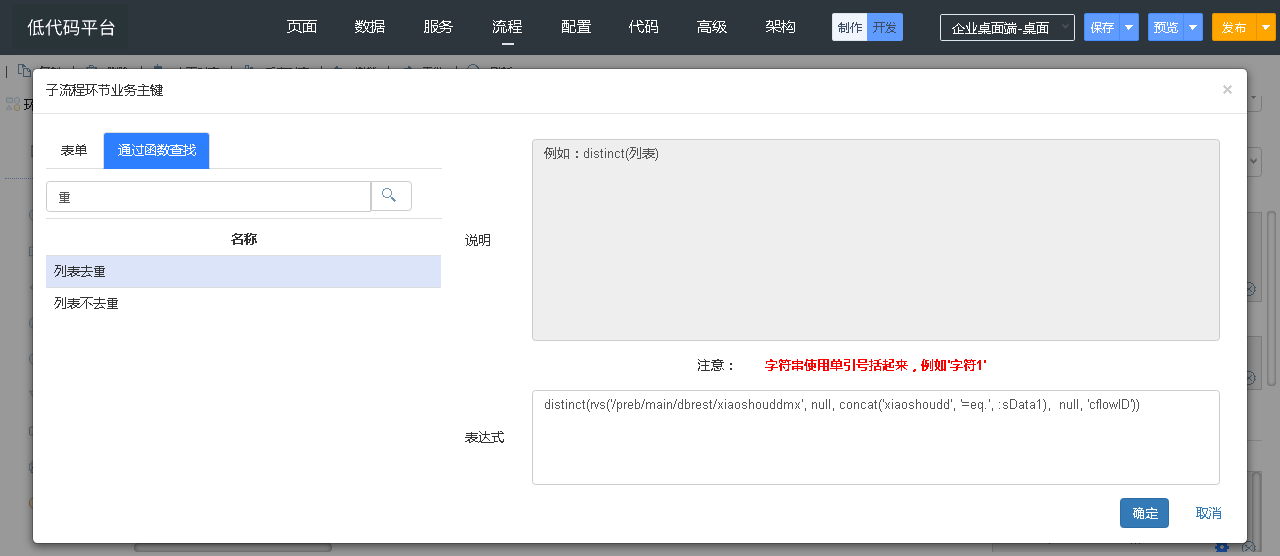Viewport: 1280px width, 556px height.
Task: Open the 企业桌面端-桌面 dropdown
Action: point(1006,28)
